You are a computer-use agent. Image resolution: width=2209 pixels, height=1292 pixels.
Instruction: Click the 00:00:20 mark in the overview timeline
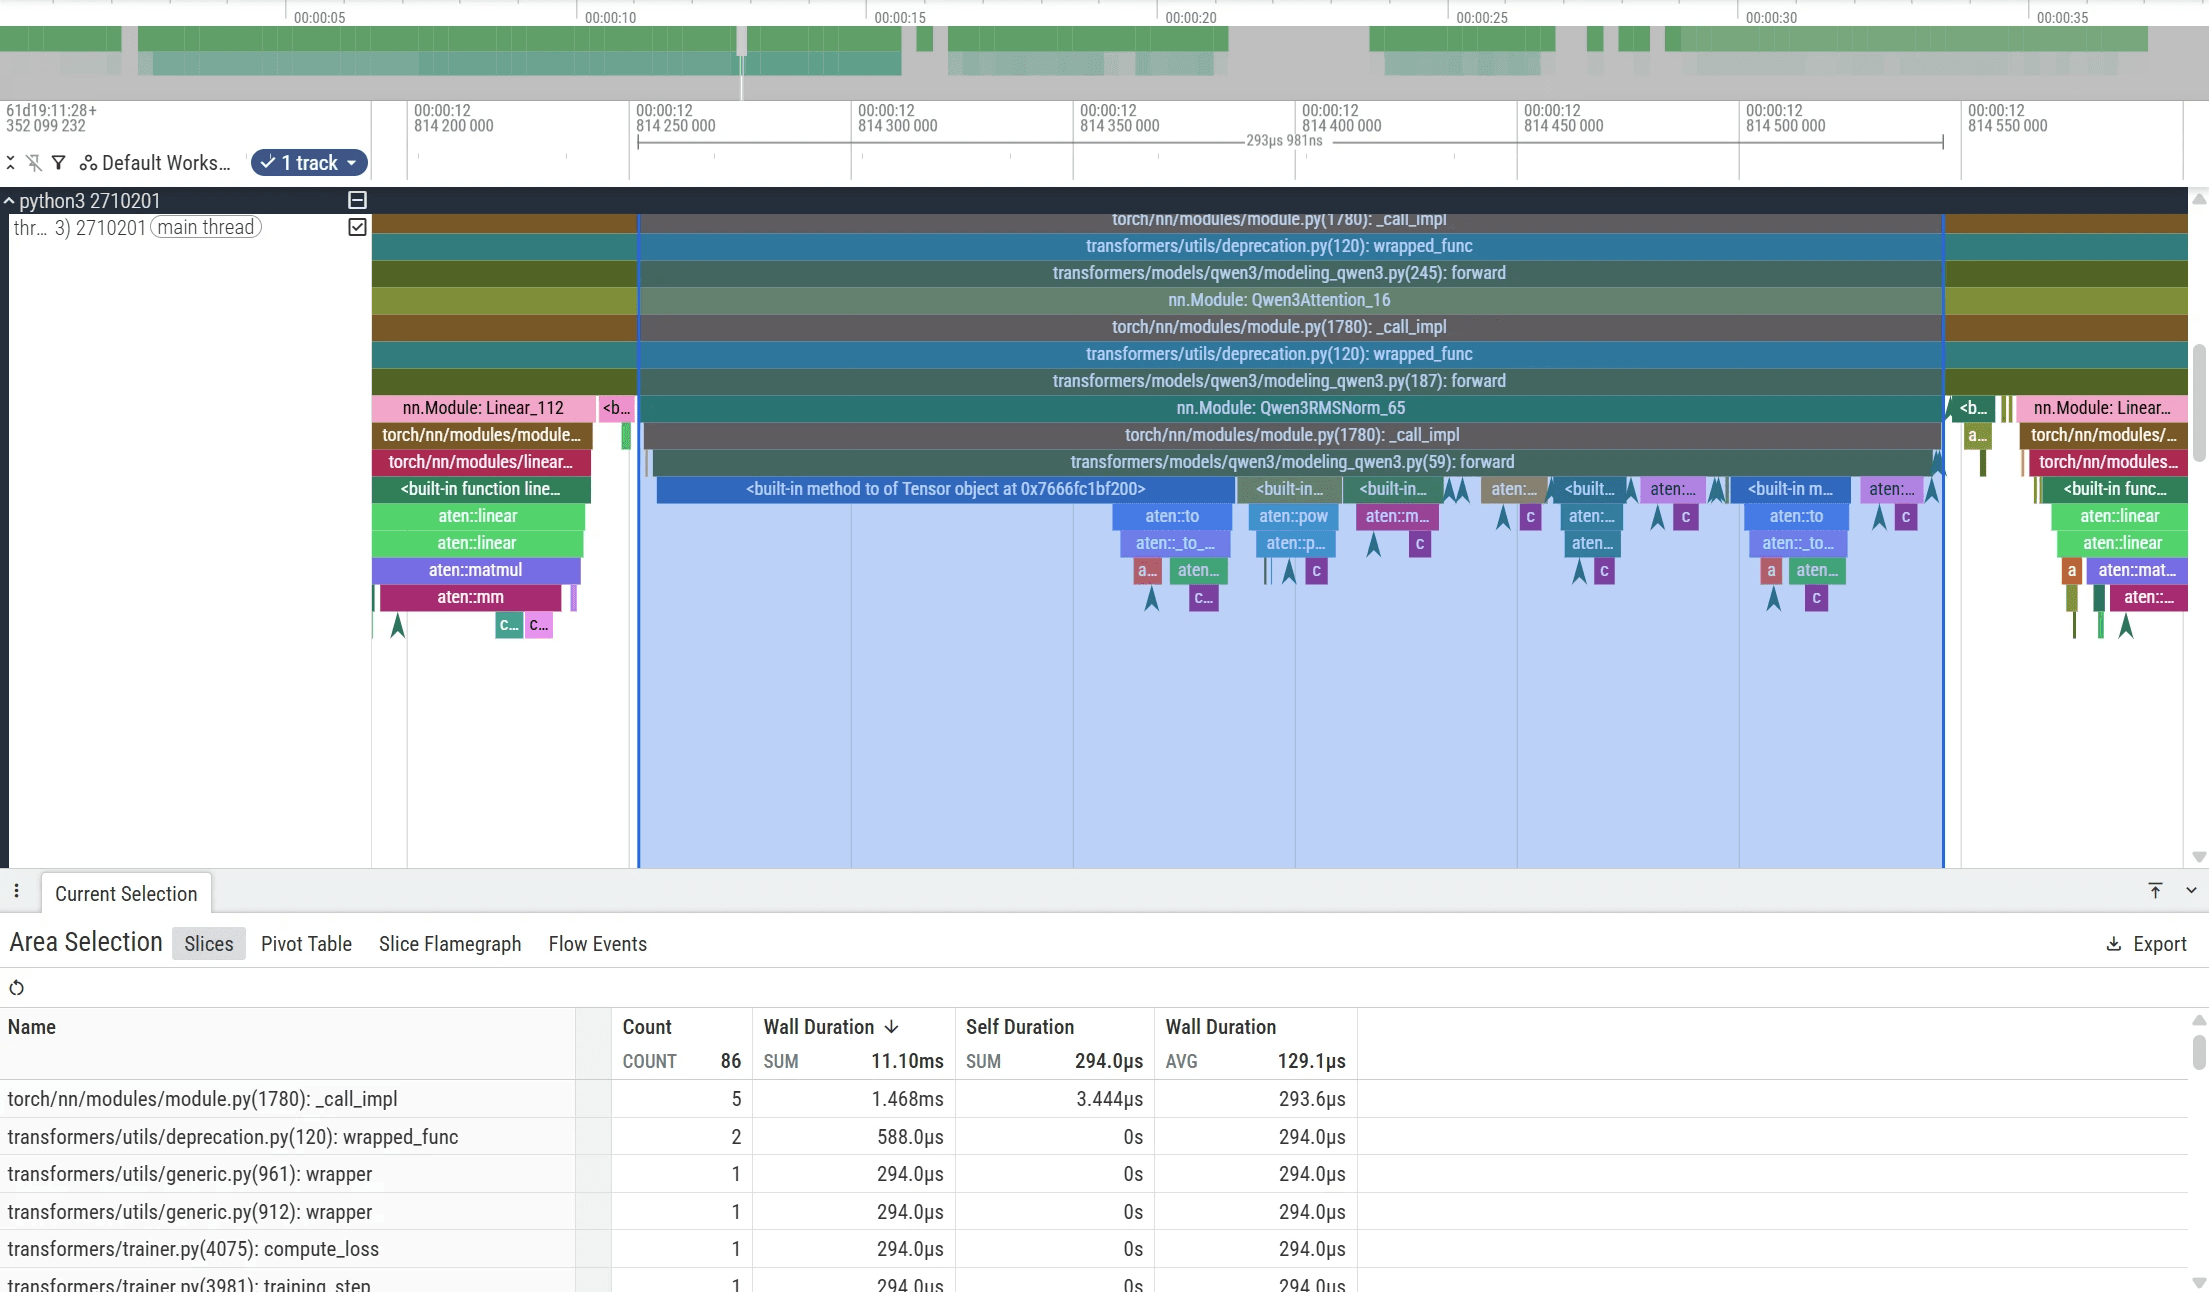1190,18
